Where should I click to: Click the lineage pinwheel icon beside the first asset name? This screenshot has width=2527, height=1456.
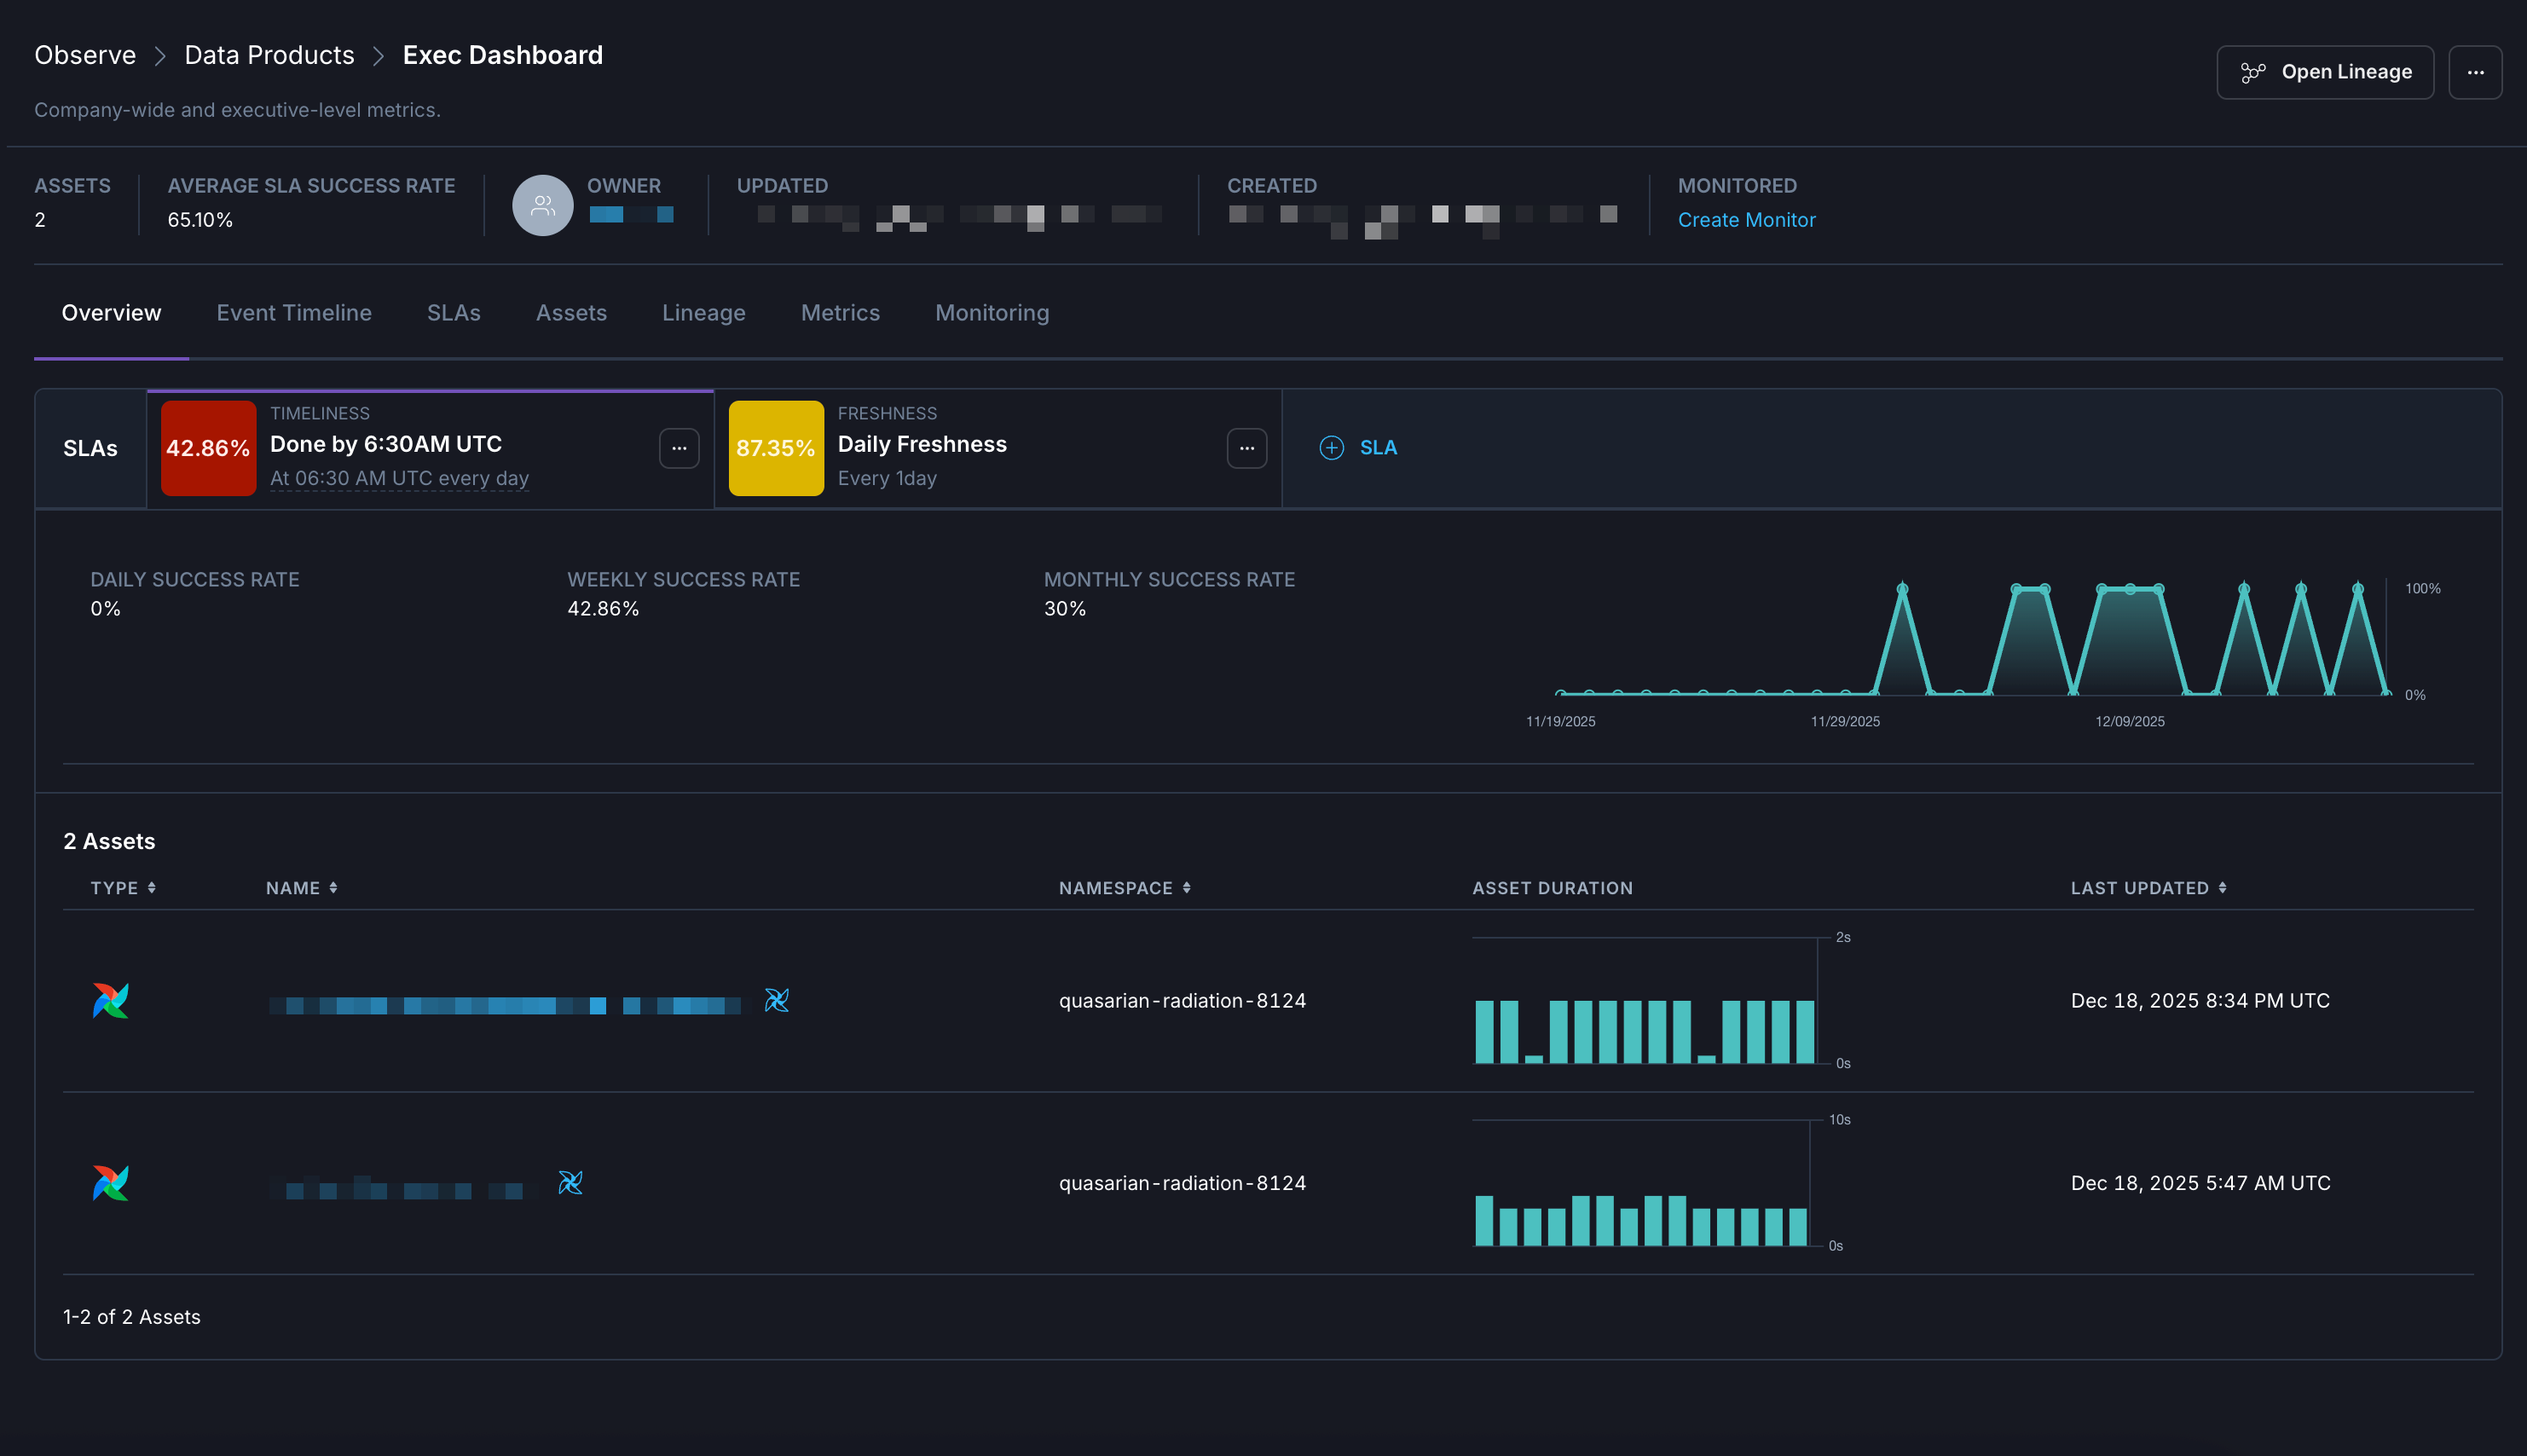click(777, 1000)
